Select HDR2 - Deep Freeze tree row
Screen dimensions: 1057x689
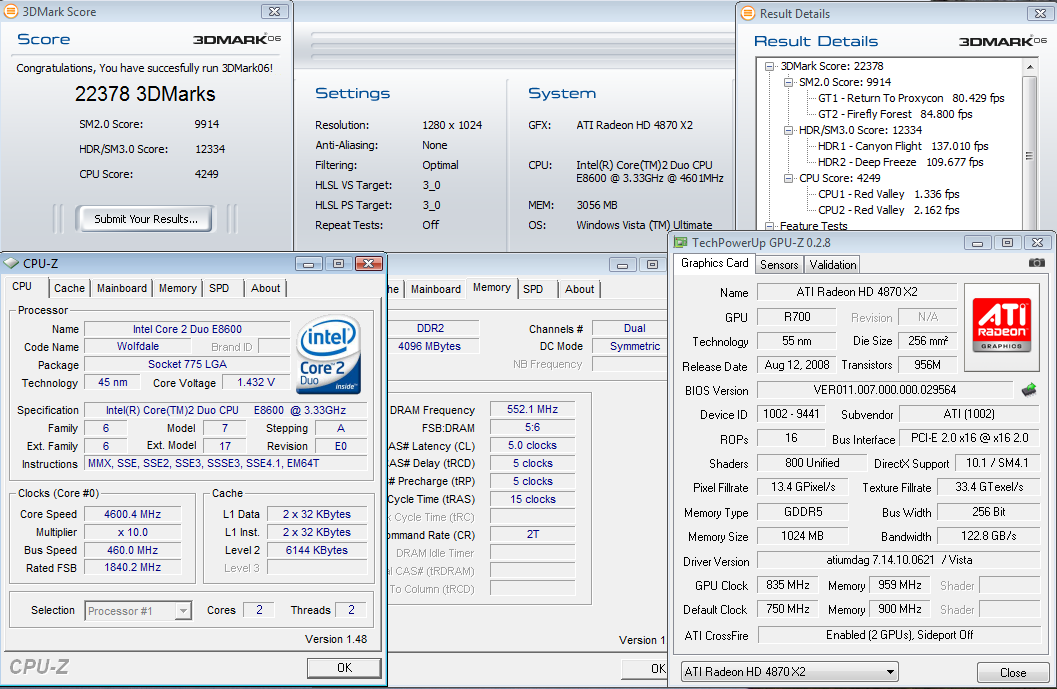(x=900, y=162)
